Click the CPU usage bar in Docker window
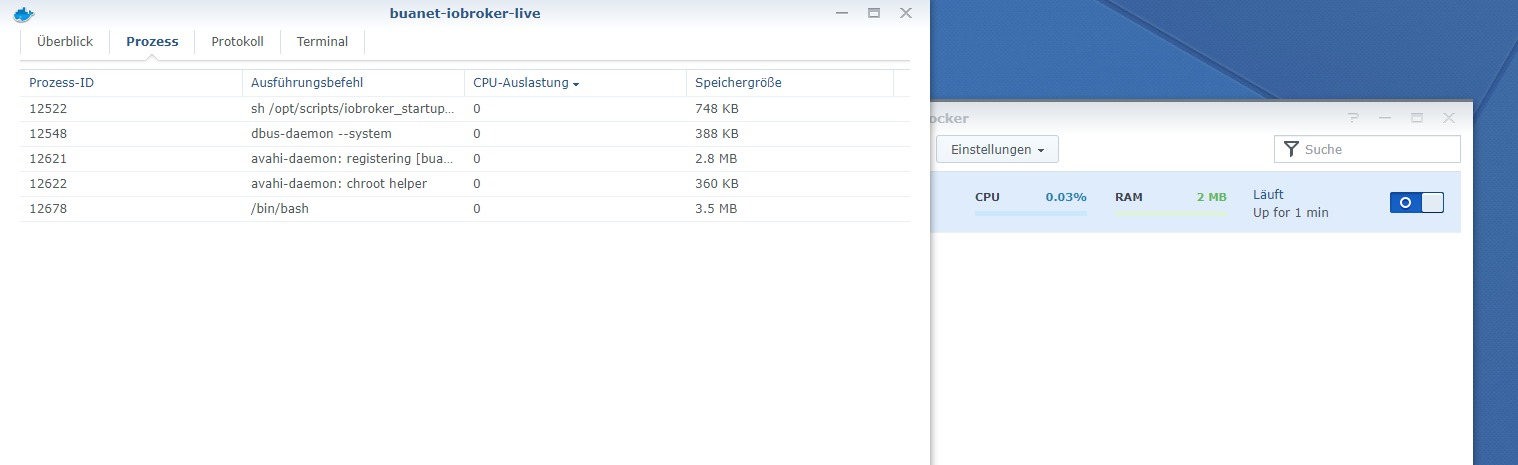This screenshot has width=1518, height=465. coord(1031,213)
